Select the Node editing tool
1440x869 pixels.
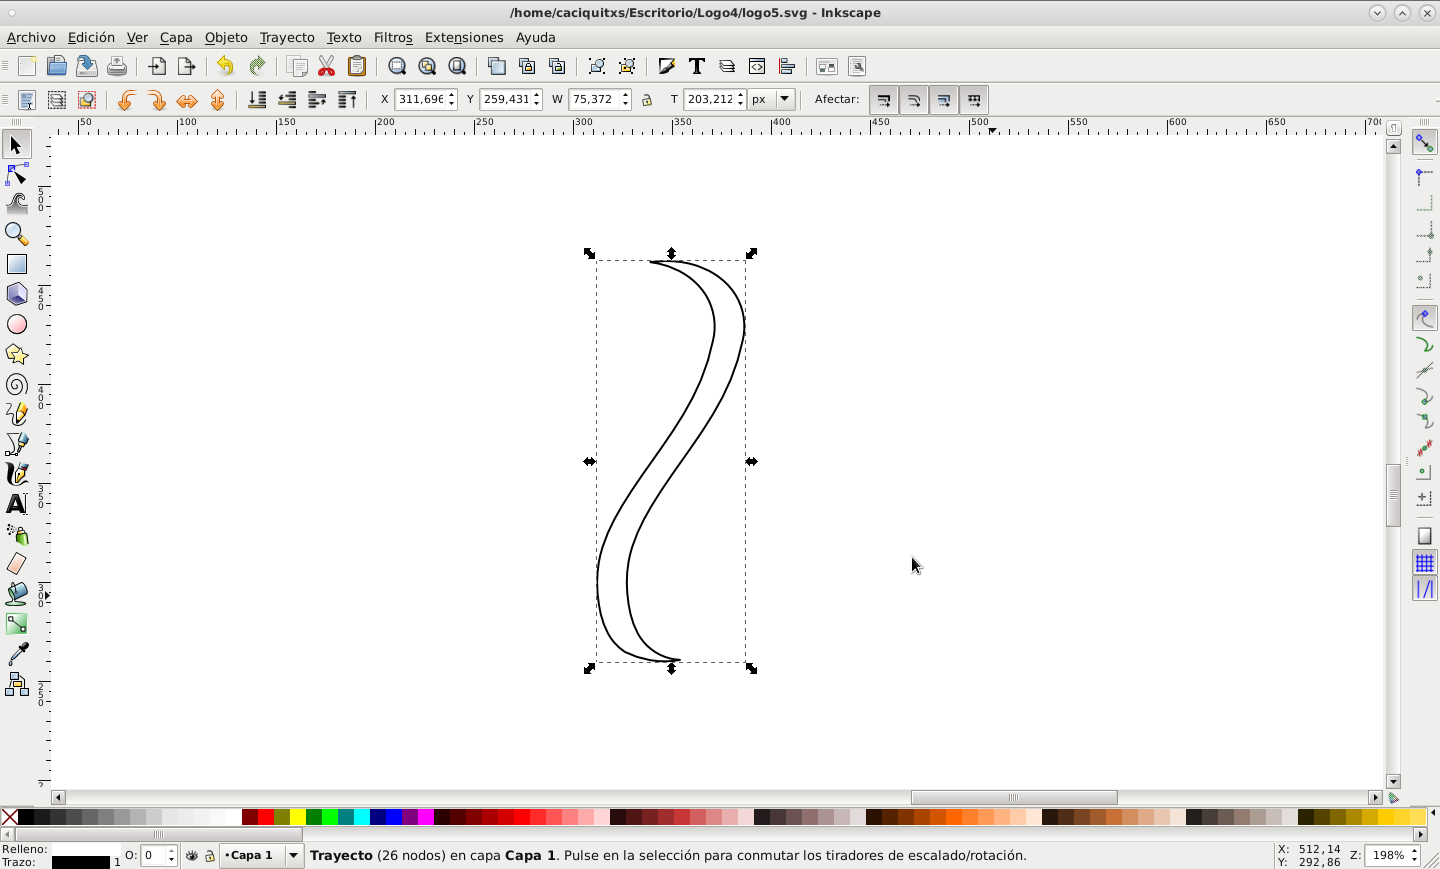pos(17,175)
